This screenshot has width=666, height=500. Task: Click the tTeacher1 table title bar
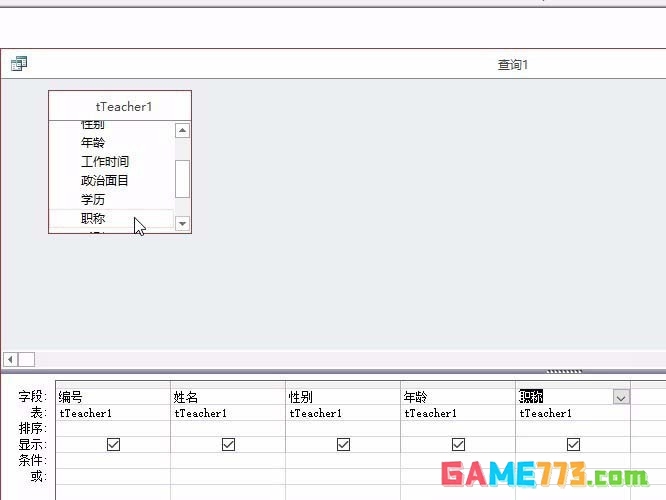pos(120,106)
